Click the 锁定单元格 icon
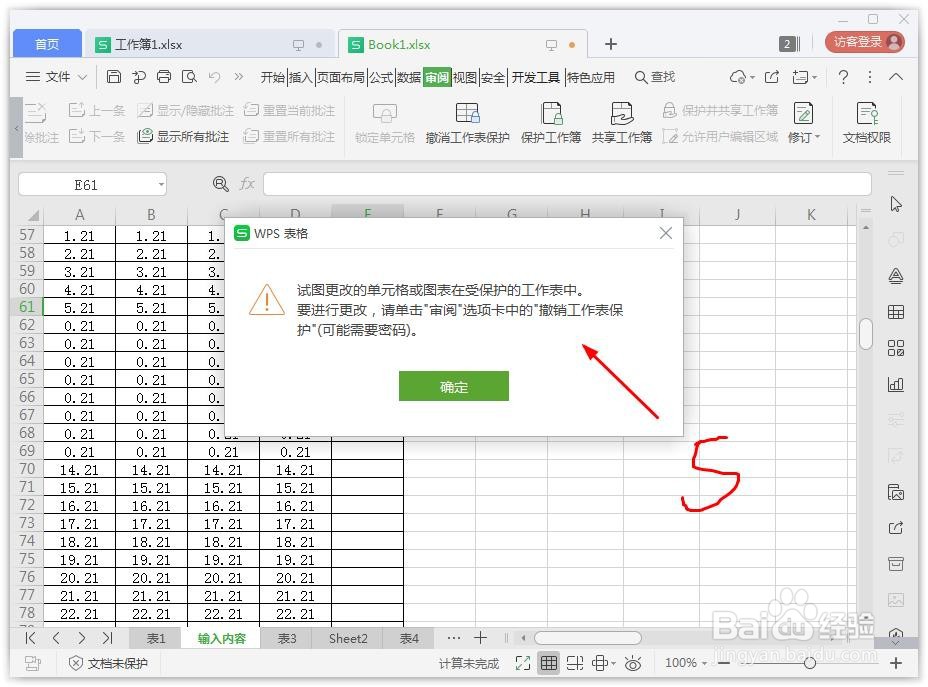Viewport: 928px width, 687px height. (385, 122)
